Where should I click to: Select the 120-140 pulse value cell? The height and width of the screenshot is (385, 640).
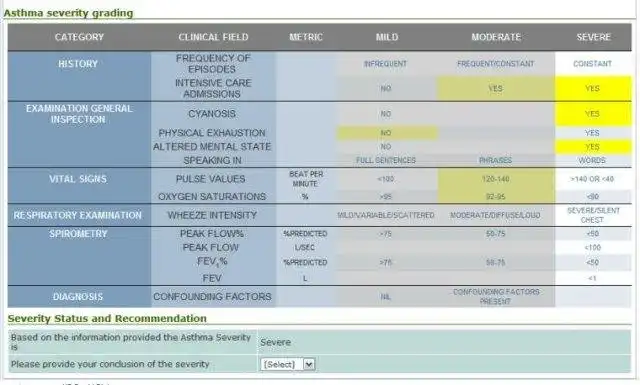tap(496, 179)
